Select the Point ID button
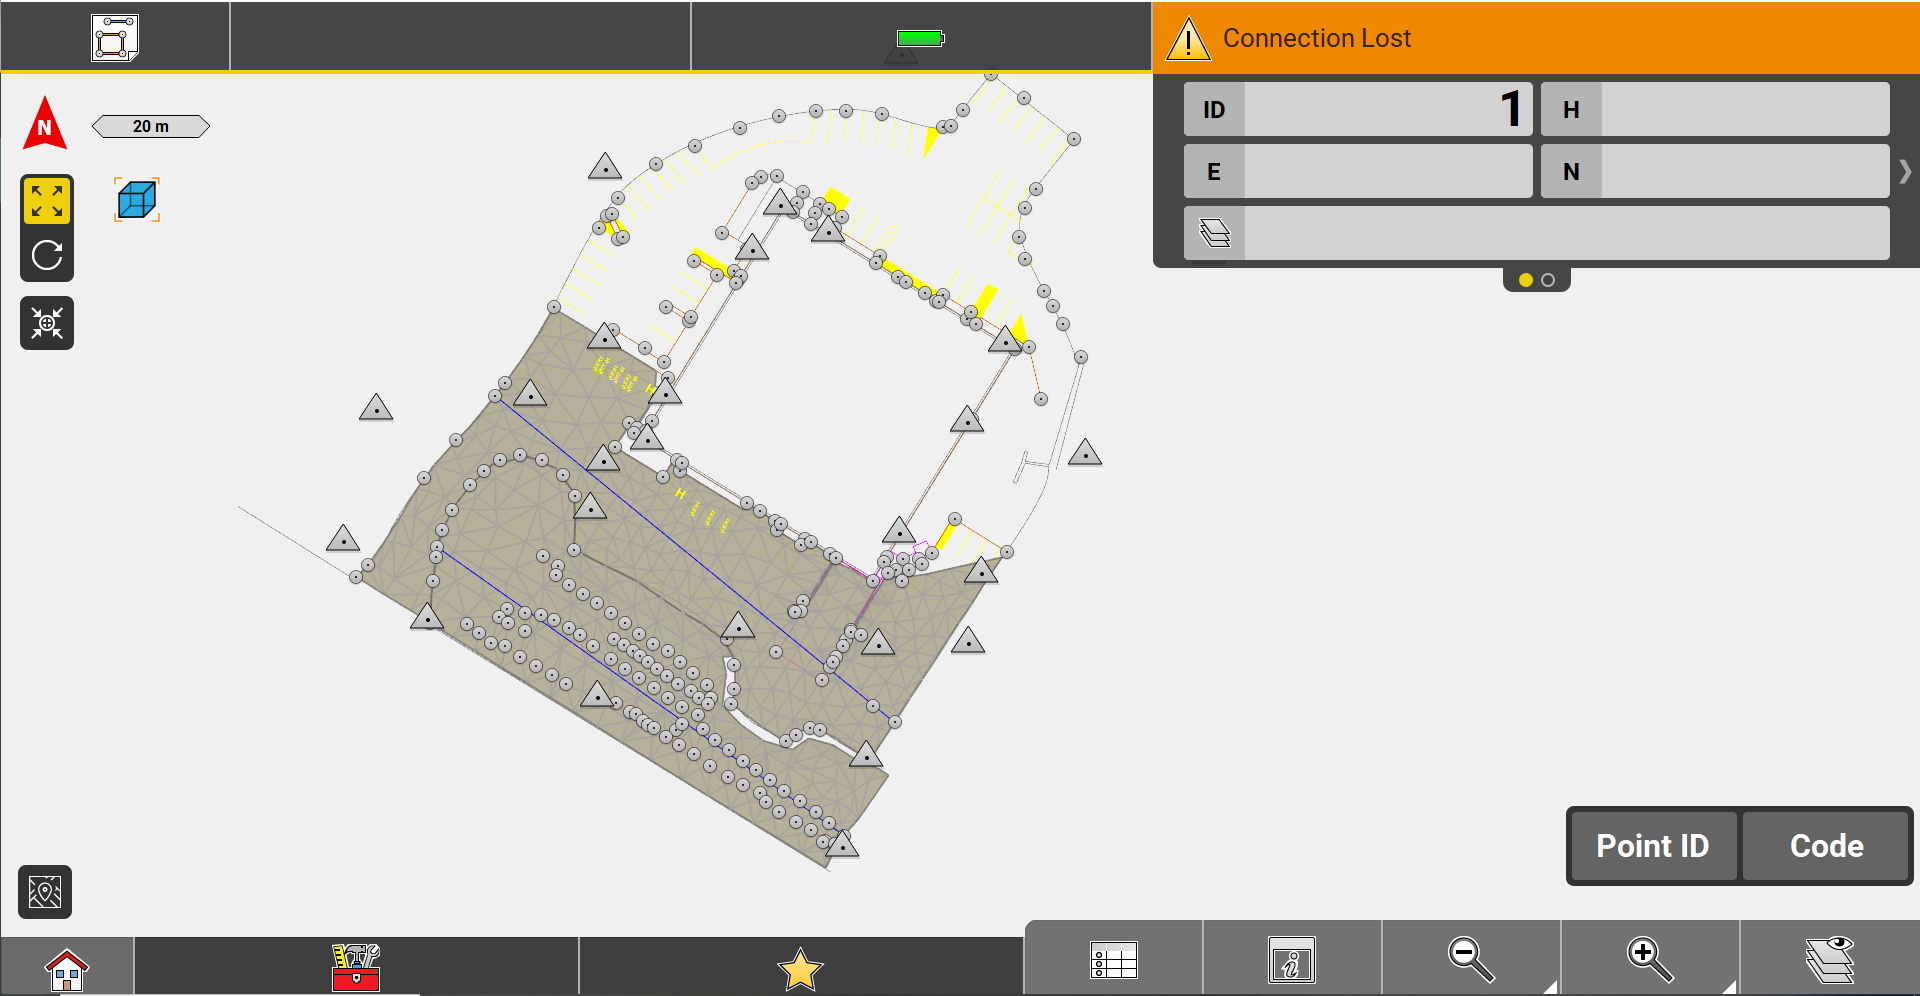The width and height of the screenshot is (1920, 996). pos(1652,846)
